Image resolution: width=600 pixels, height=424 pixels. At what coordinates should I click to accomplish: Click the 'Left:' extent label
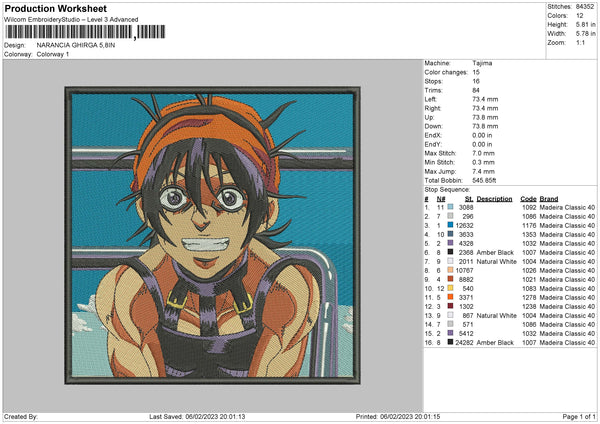tap(430, 99)
